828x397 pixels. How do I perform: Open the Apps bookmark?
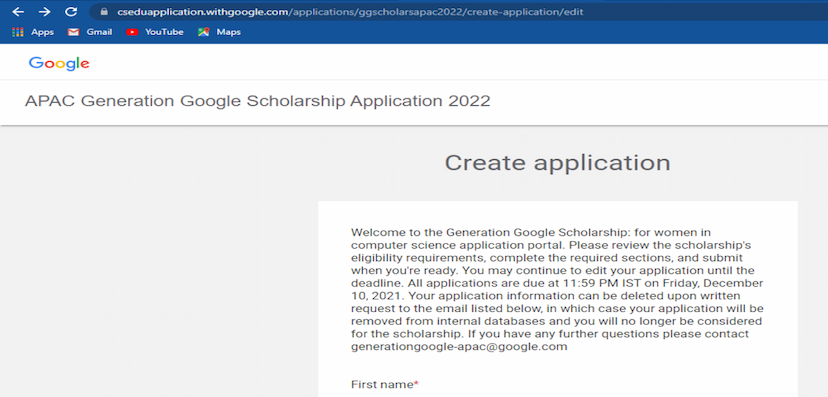point(33,32)
